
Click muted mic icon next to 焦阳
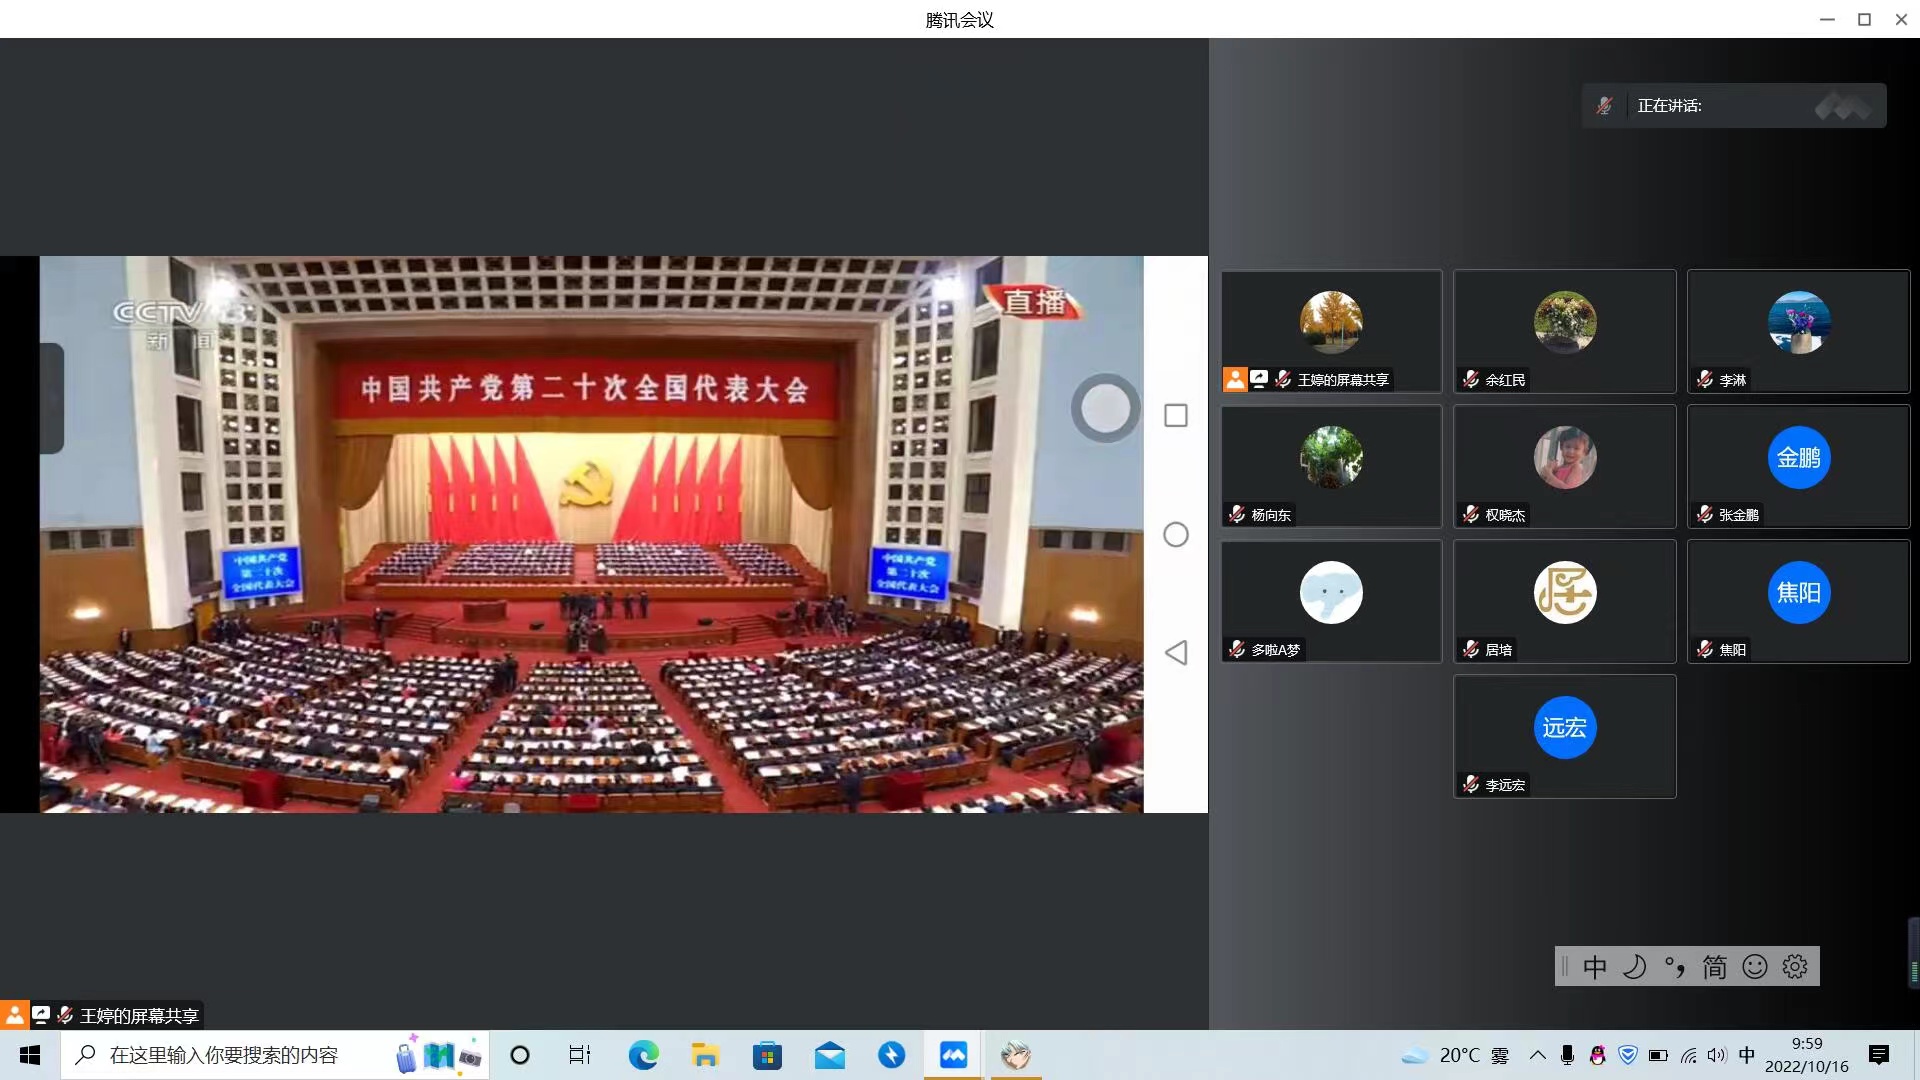point(1705,649)
